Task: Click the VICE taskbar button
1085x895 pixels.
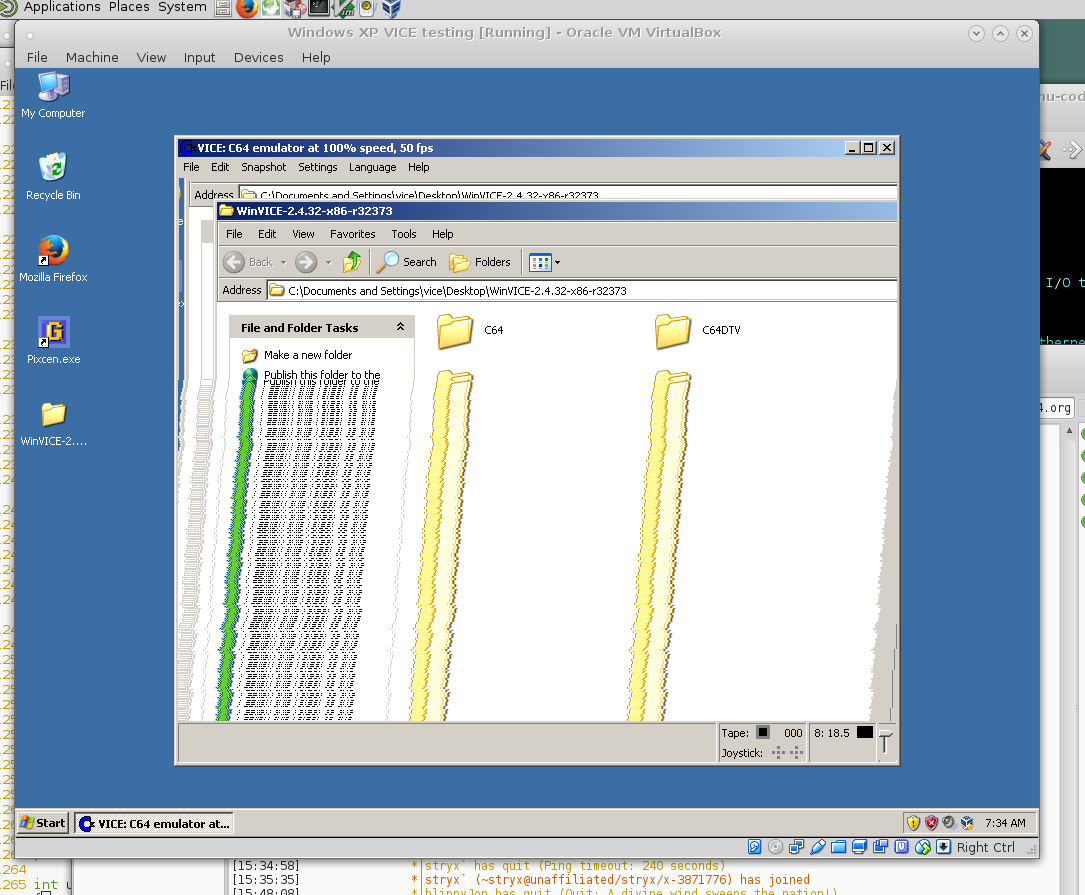Action: tap(154, 823)
